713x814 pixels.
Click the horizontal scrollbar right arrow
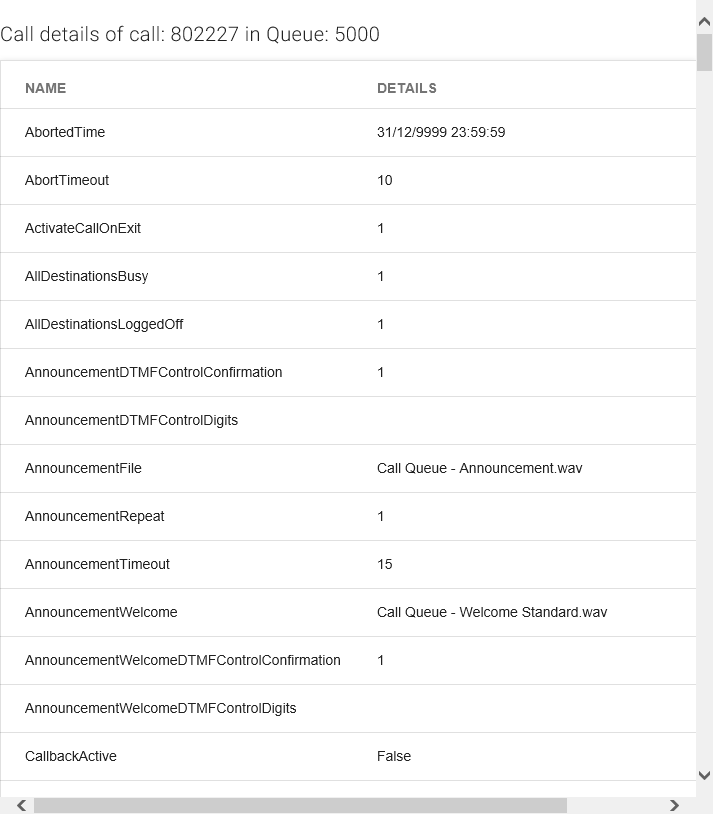click(674, 805)
